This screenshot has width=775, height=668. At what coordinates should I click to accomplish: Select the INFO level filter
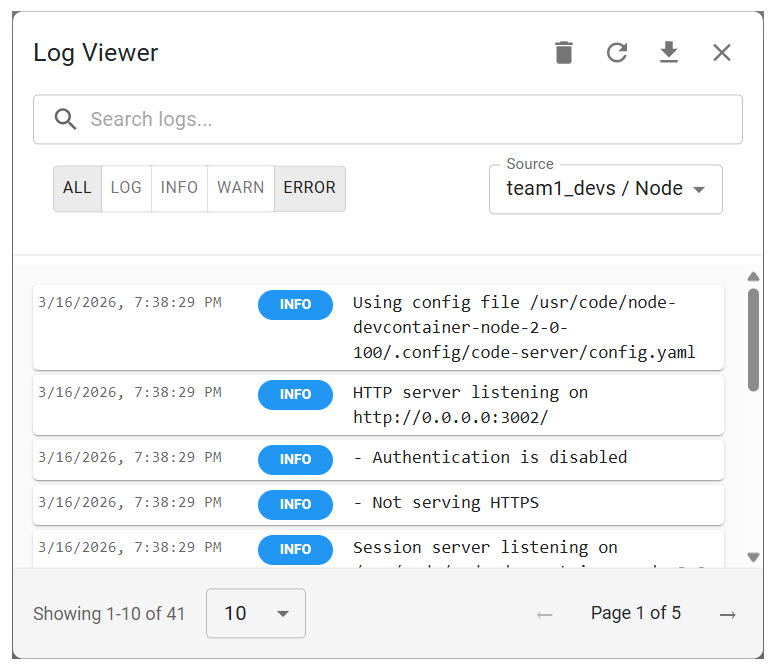coord(179,188)
